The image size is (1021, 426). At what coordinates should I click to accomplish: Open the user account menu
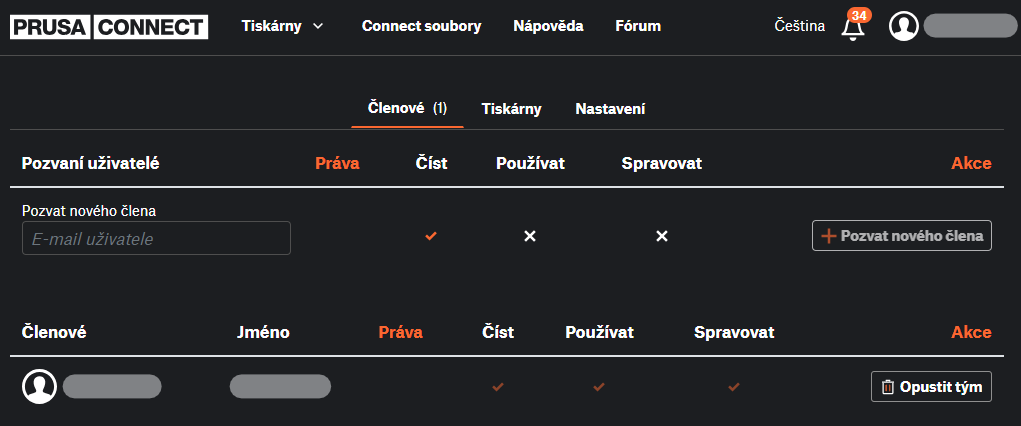(x=968, y=26)
